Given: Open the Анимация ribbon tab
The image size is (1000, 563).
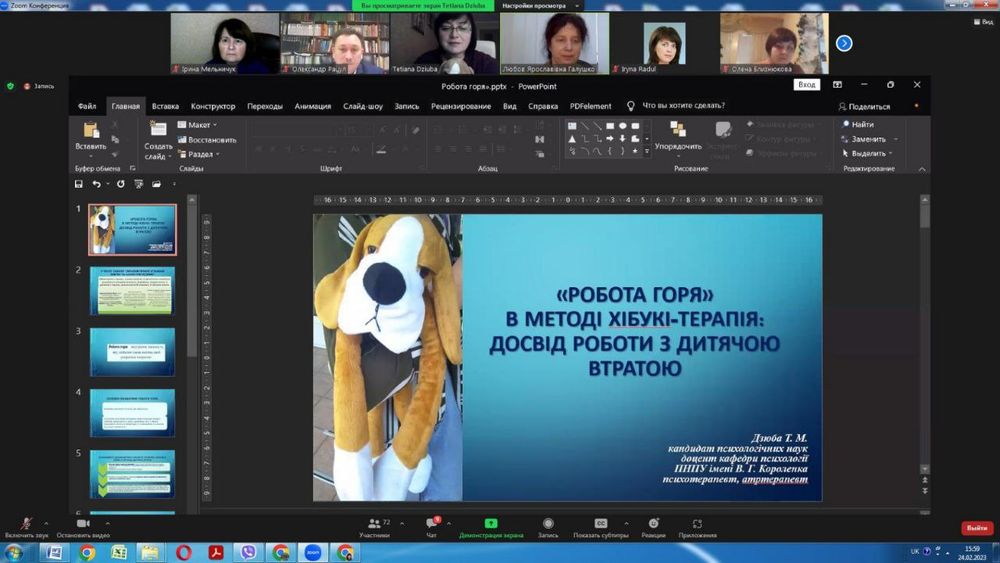Looking at the screenshot, I should click(313, 106).
